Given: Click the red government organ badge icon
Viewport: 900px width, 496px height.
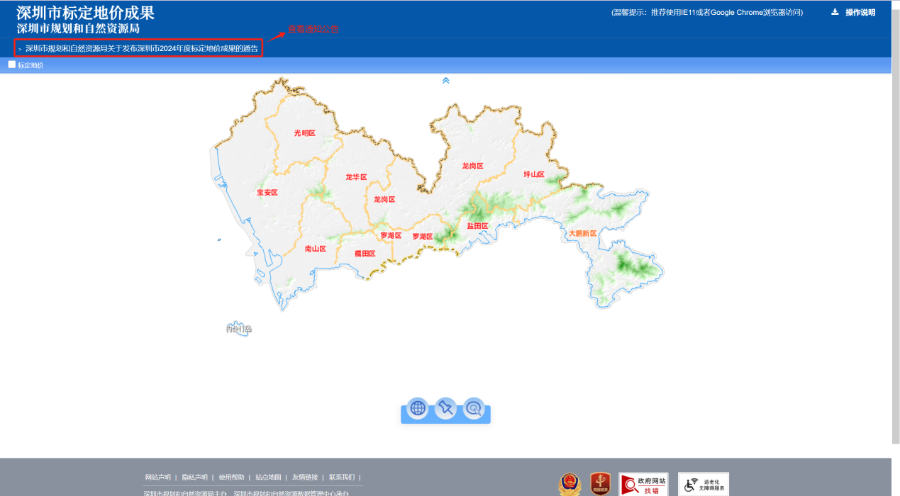Looking at the screenshot, I should point(599,484).
